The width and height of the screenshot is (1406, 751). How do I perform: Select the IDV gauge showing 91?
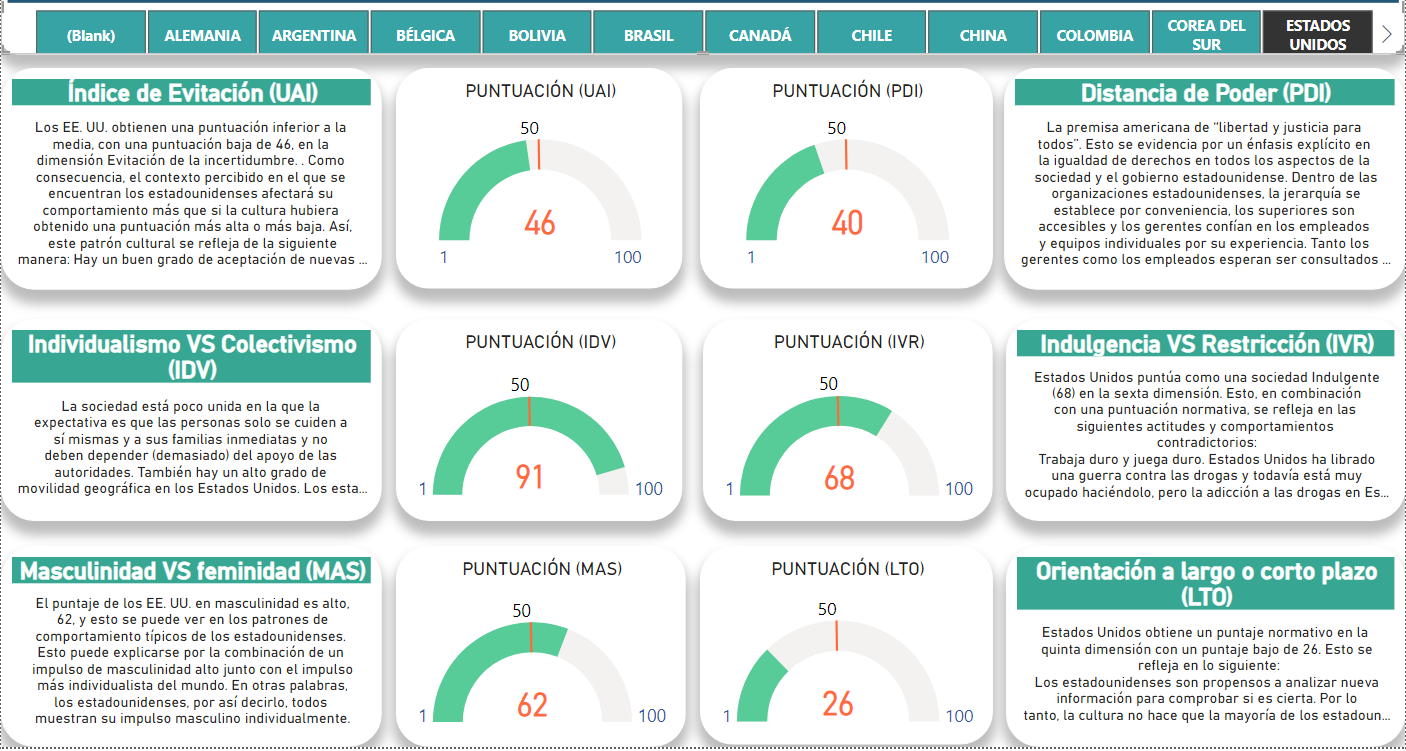point(529,476)
